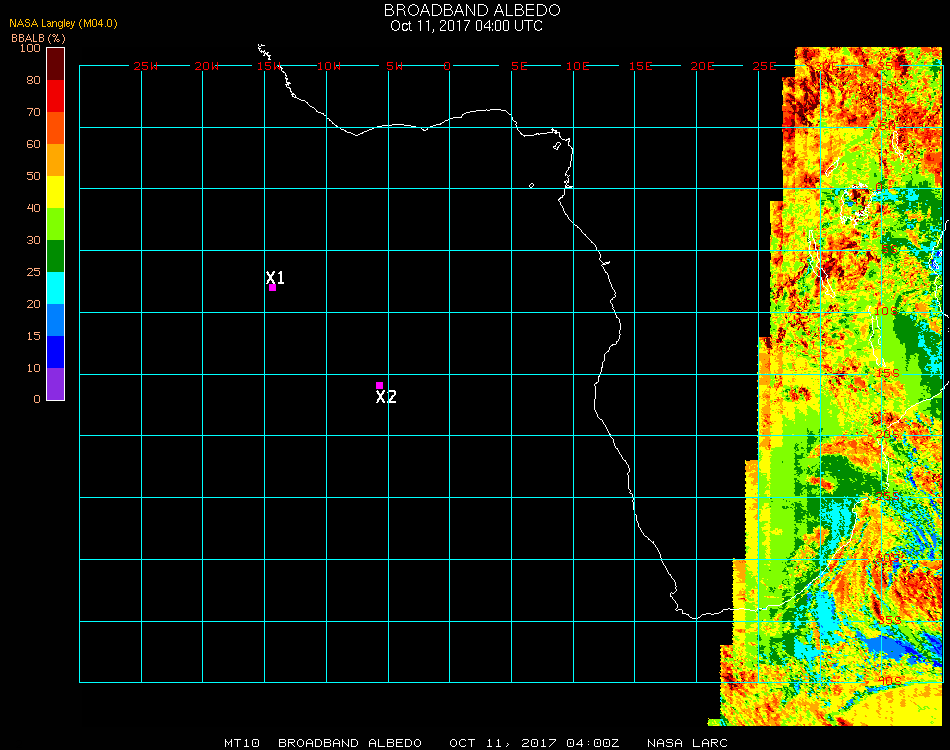The width and height of the screenshot is (950, 750).
Task: Click the '20E' longitude label
Action: (x=703, y=66)
